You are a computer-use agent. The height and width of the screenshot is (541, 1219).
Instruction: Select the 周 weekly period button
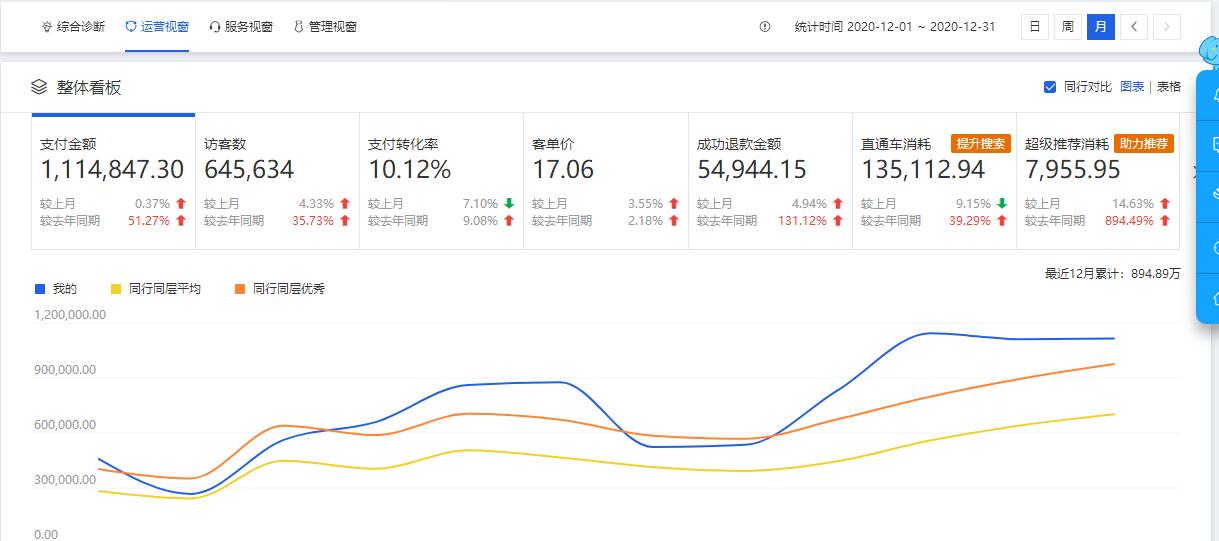click(1068, 27)
